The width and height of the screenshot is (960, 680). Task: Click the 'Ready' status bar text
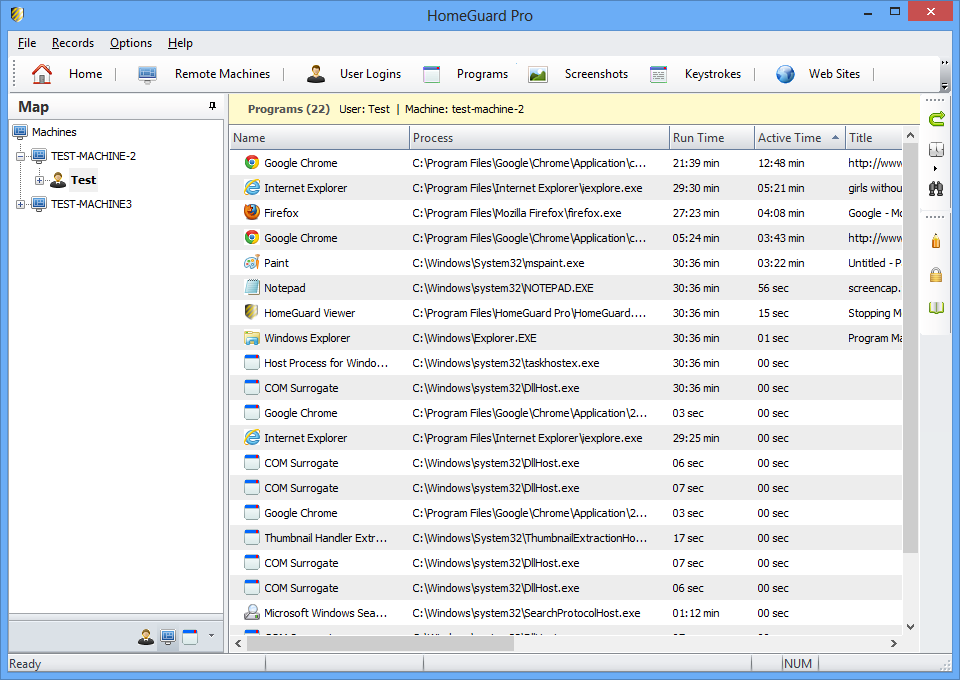pos(24,663)
